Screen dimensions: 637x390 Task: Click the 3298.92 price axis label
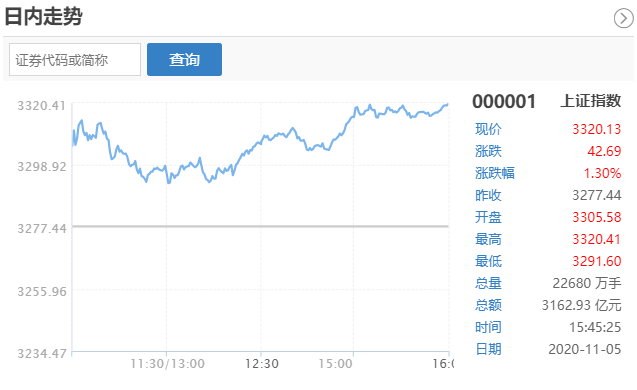coord(41,166)
